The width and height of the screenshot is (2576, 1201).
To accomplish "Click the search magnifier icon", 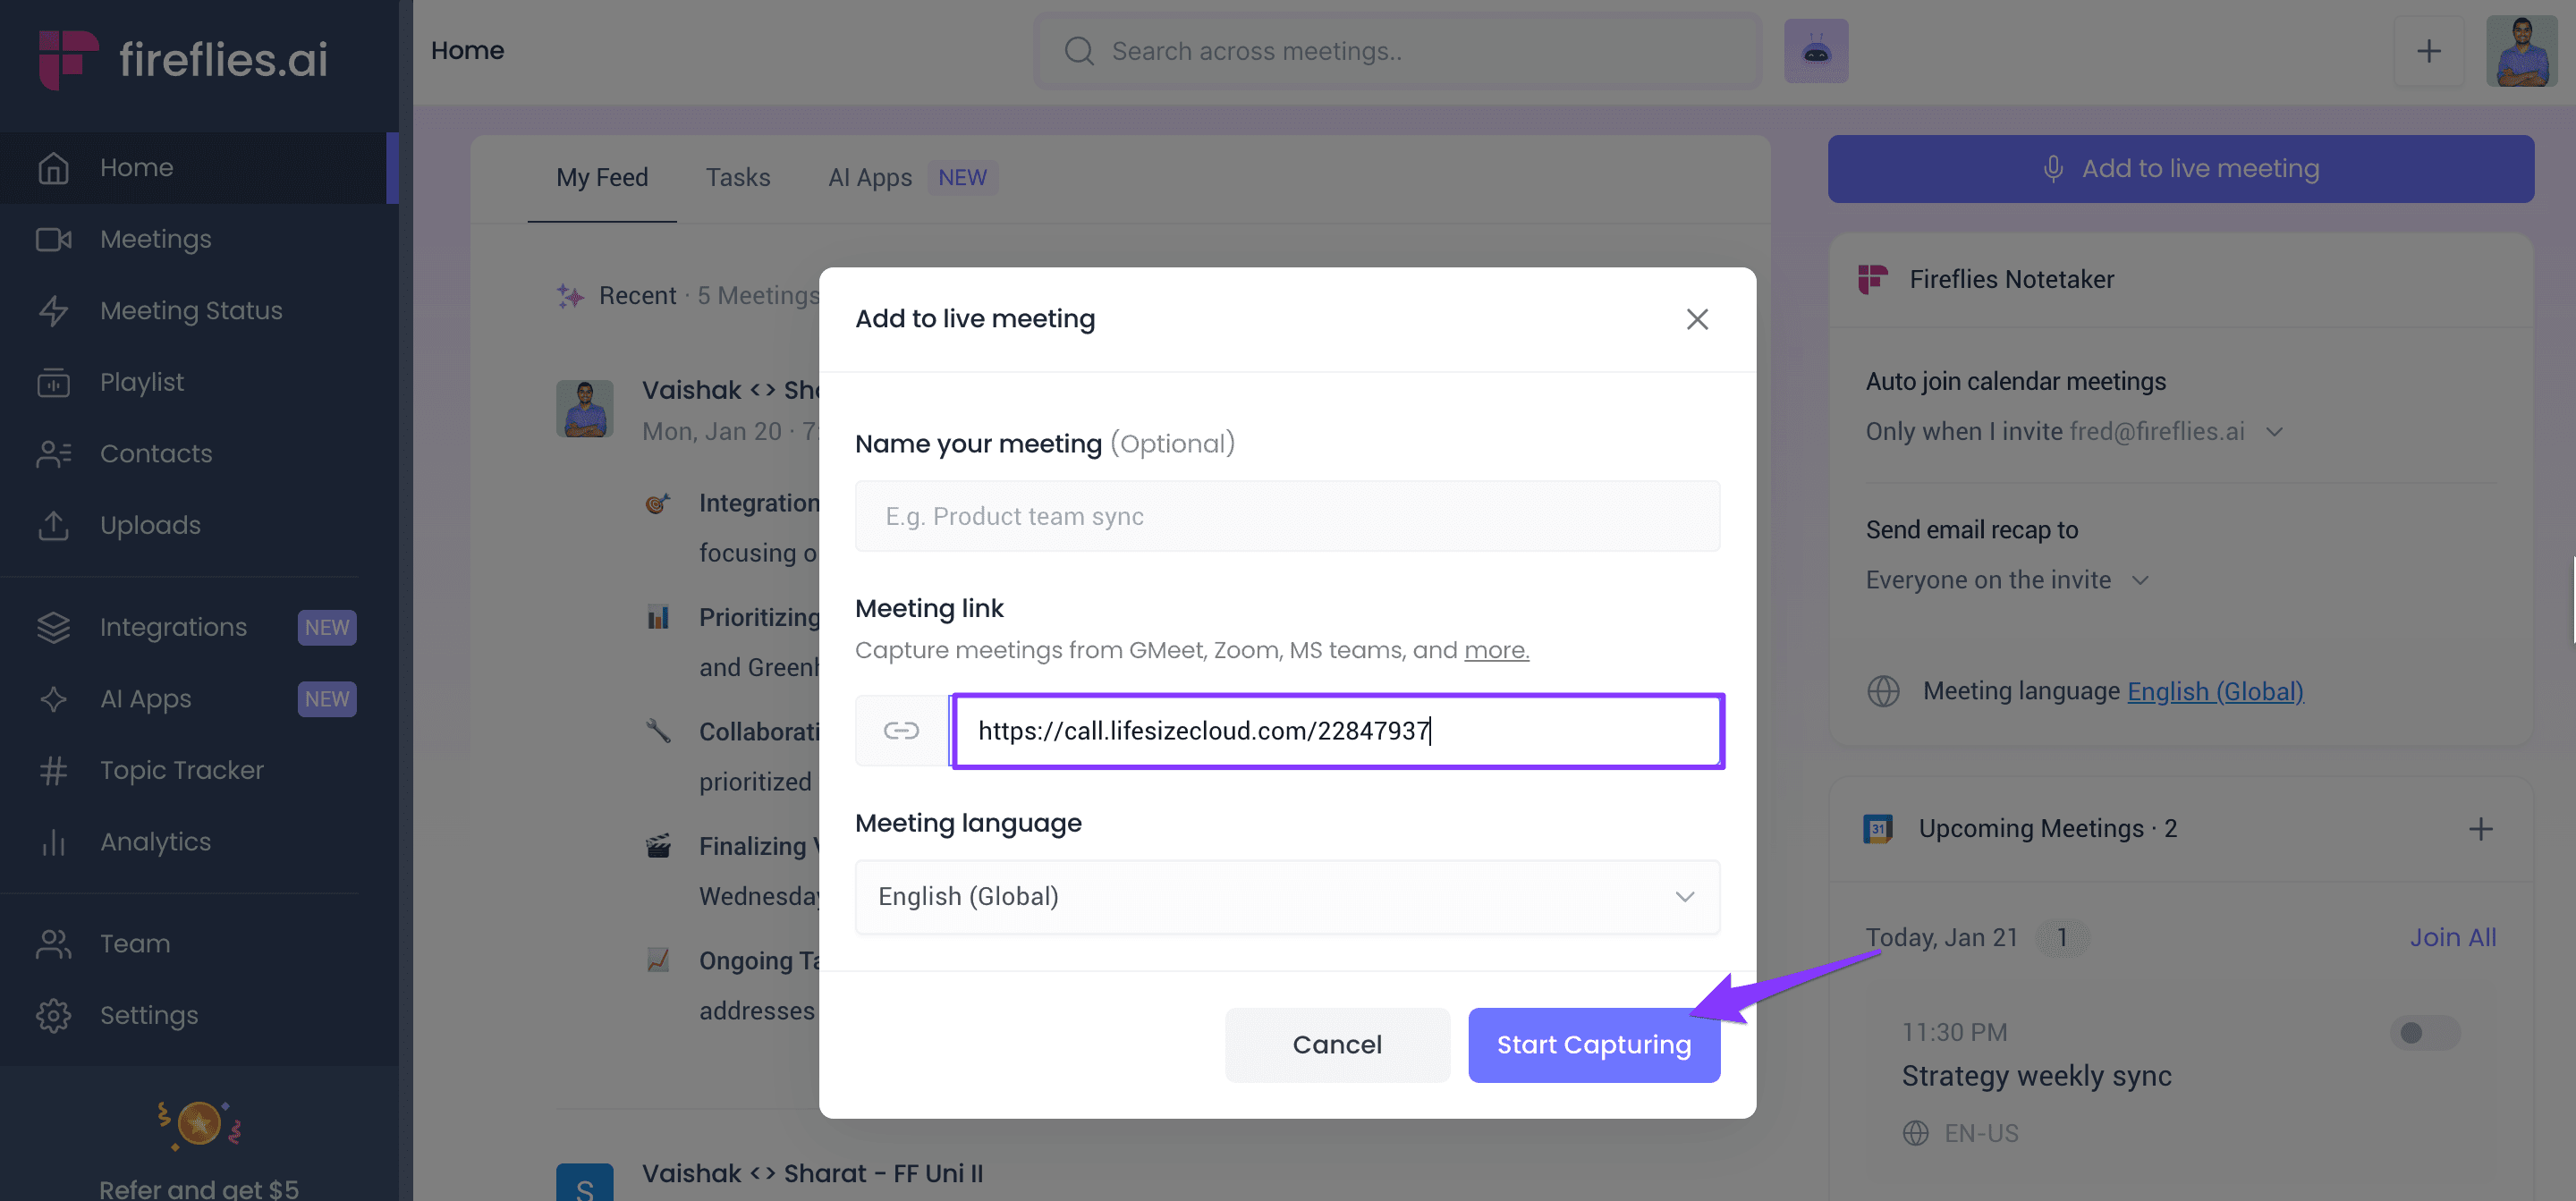I will coord(1079,51).
